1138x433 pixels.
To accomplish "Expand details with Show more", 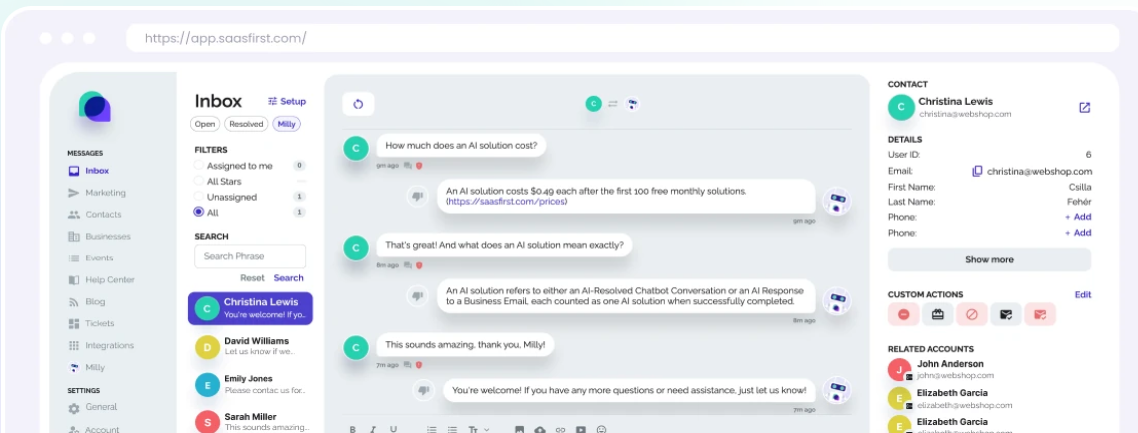I will (989, 260).
